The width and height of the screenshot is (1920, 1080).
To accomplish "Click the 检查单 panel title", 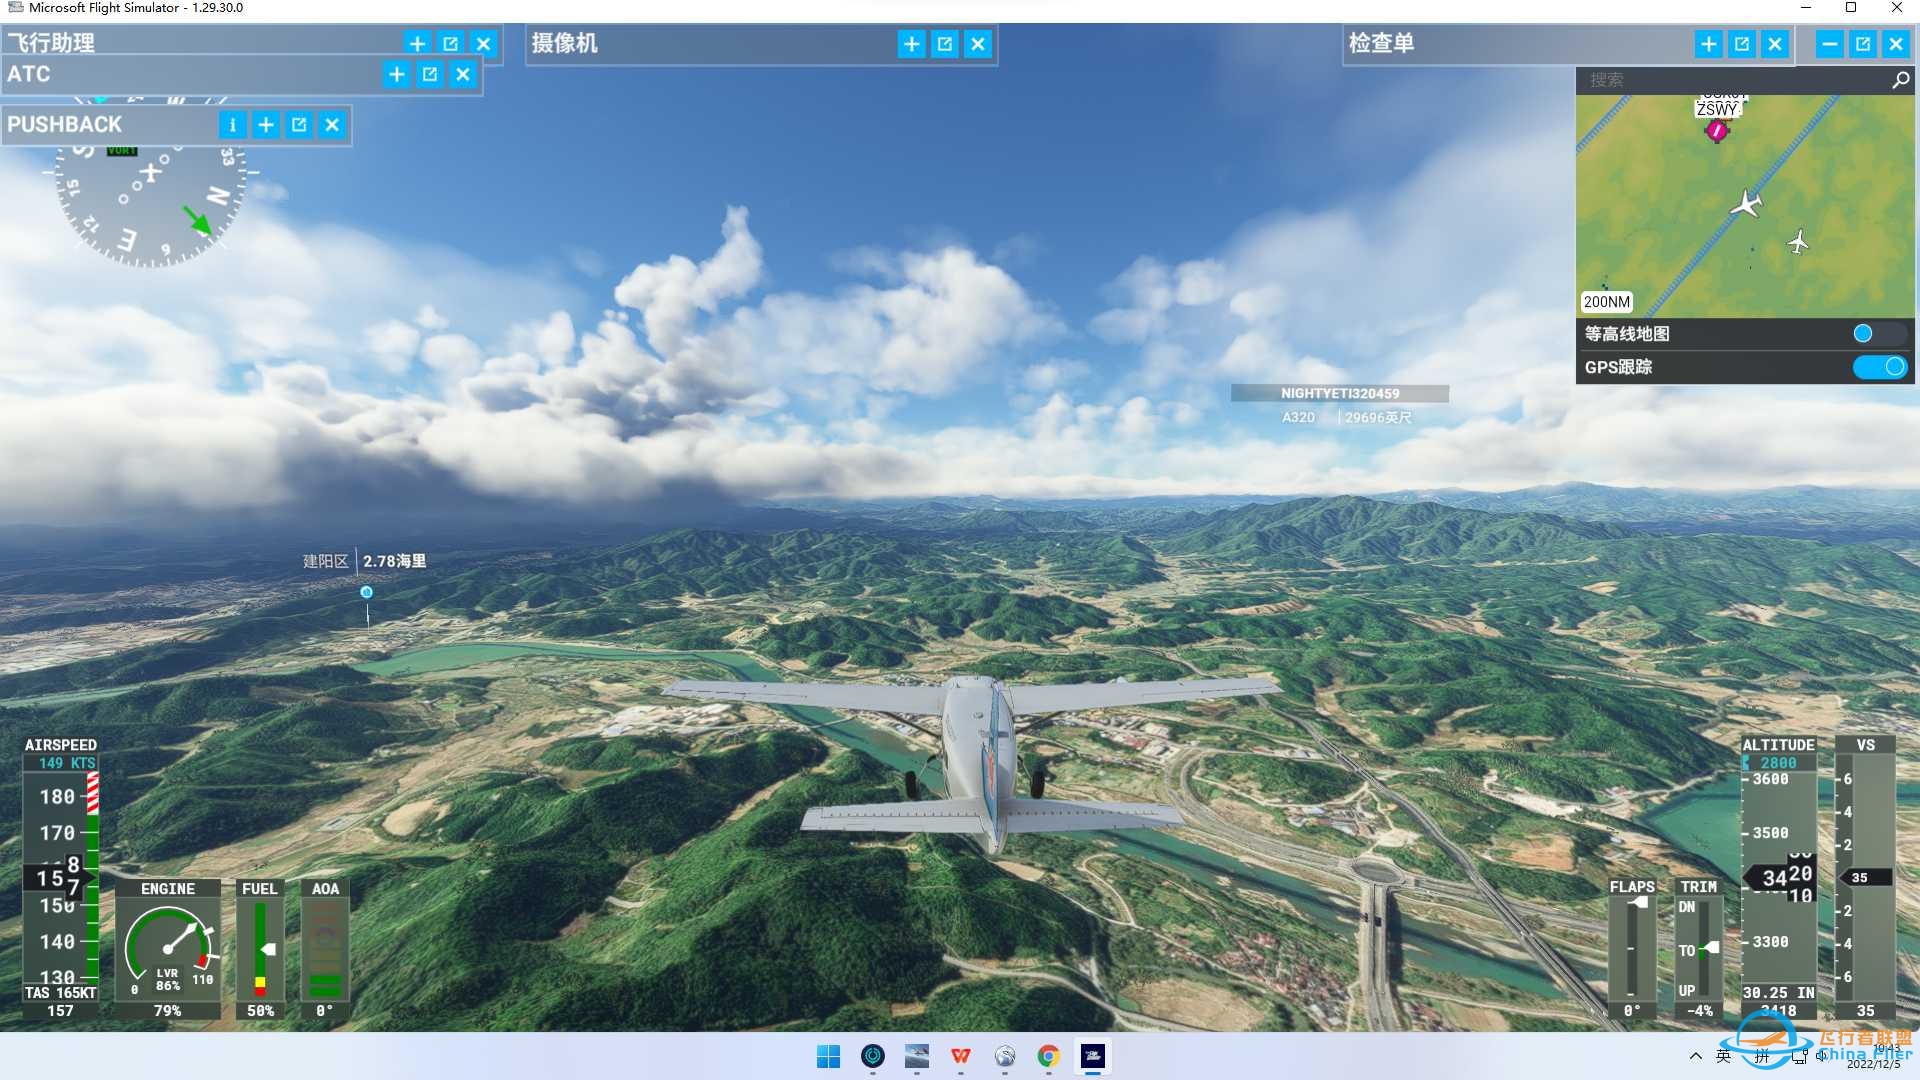I will tap(1381, 43).
